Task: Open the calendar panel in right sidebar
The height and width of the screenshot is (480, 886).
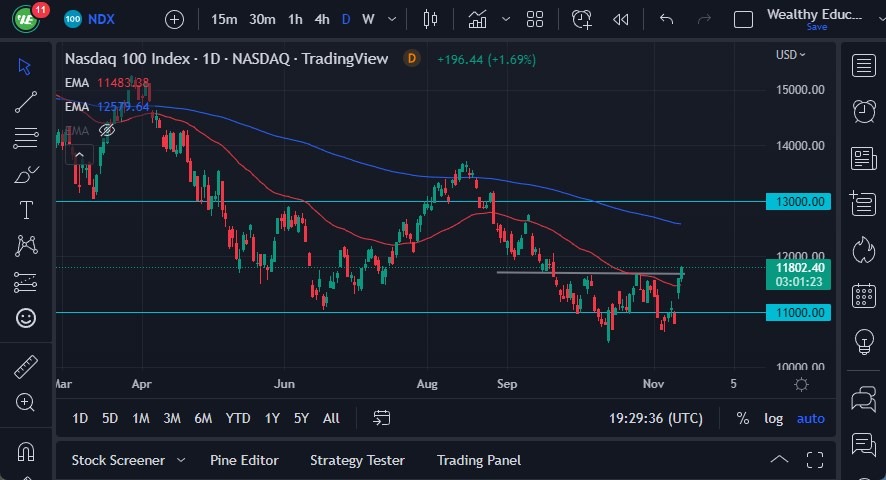Action: tap(863, 295)
